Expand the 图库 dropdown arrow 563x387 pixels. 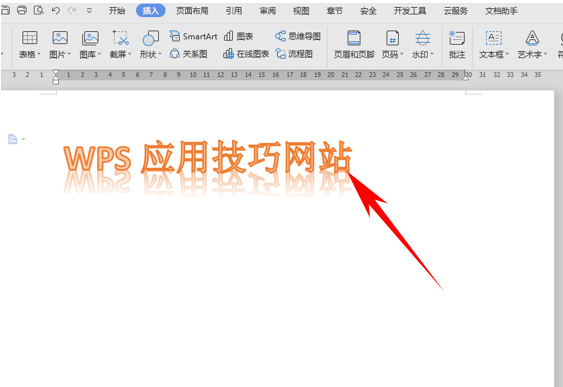pos(99,54)
